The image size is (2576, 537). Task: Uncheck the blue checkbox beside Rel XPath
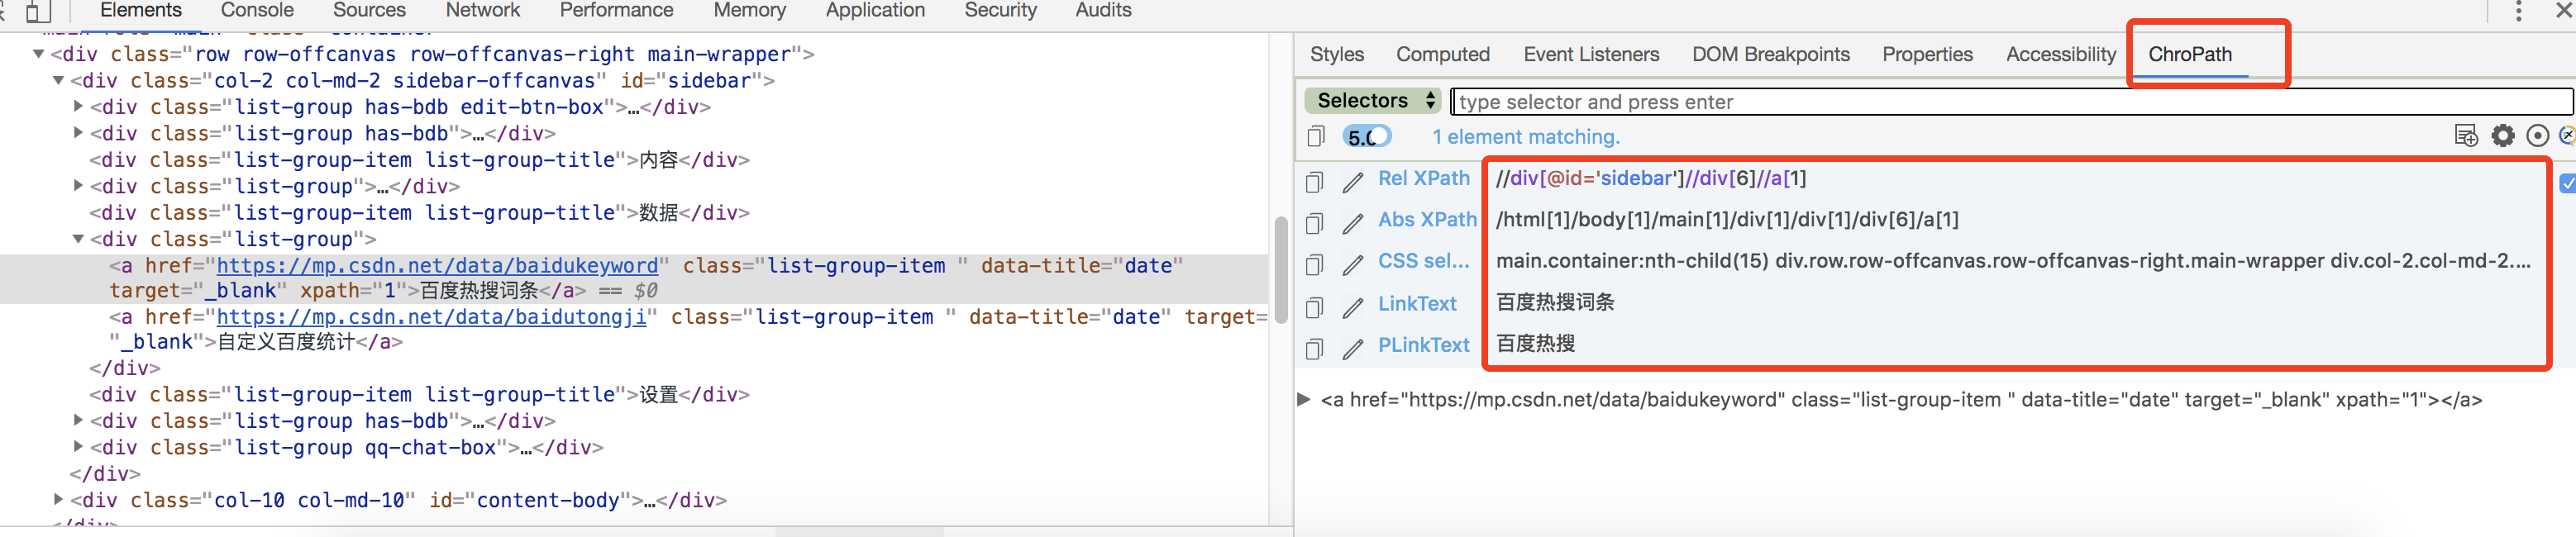[x=2566, y=183]
